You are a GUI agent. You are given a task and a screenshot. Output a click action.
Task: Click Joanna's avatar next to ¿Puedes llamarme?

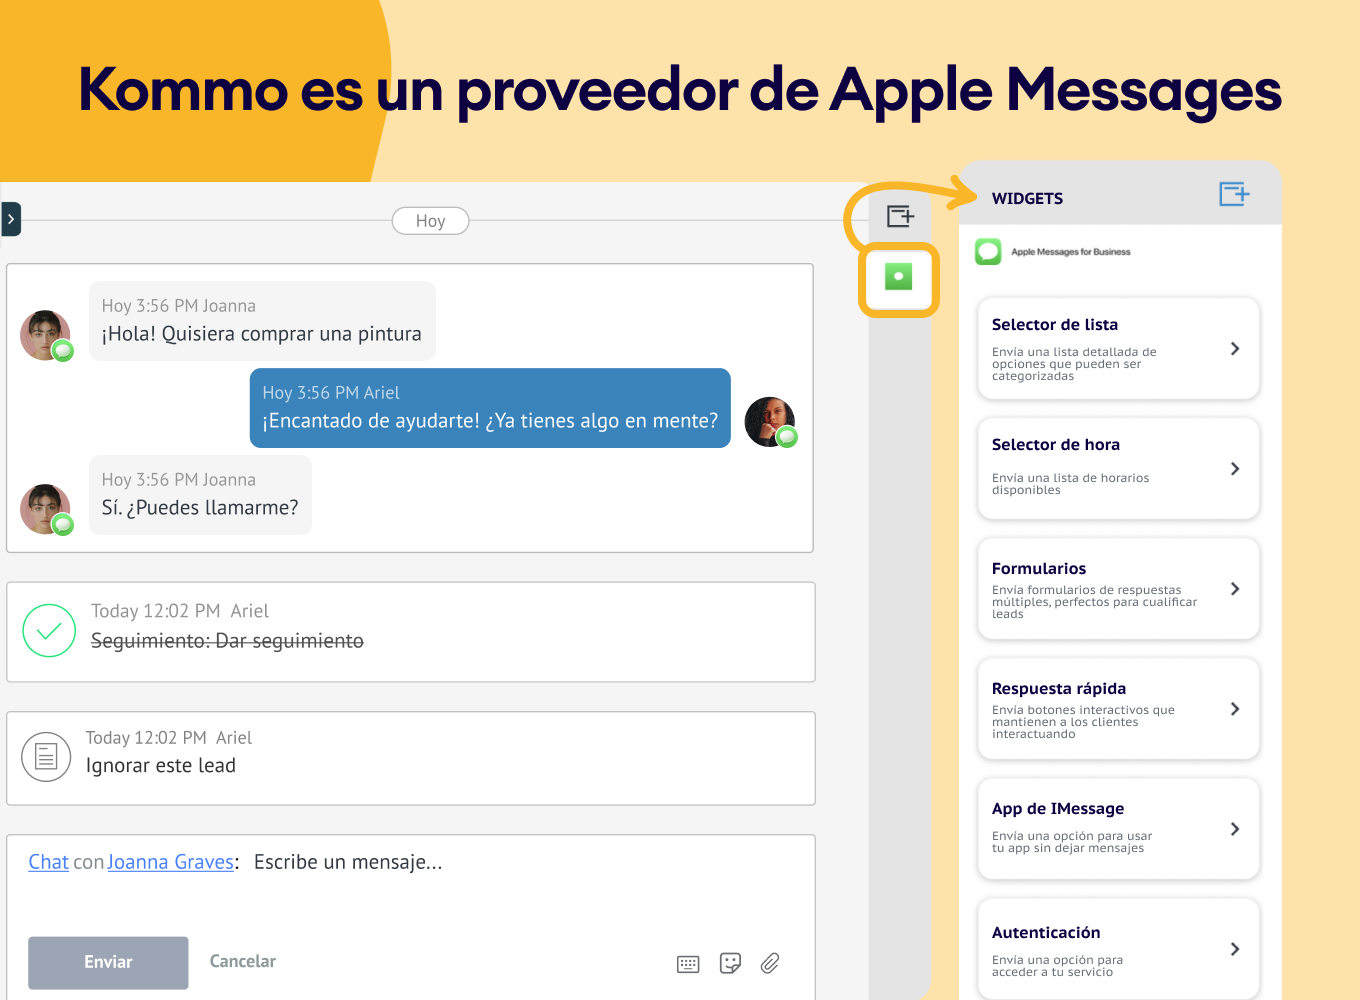click(x=45, y=509)
